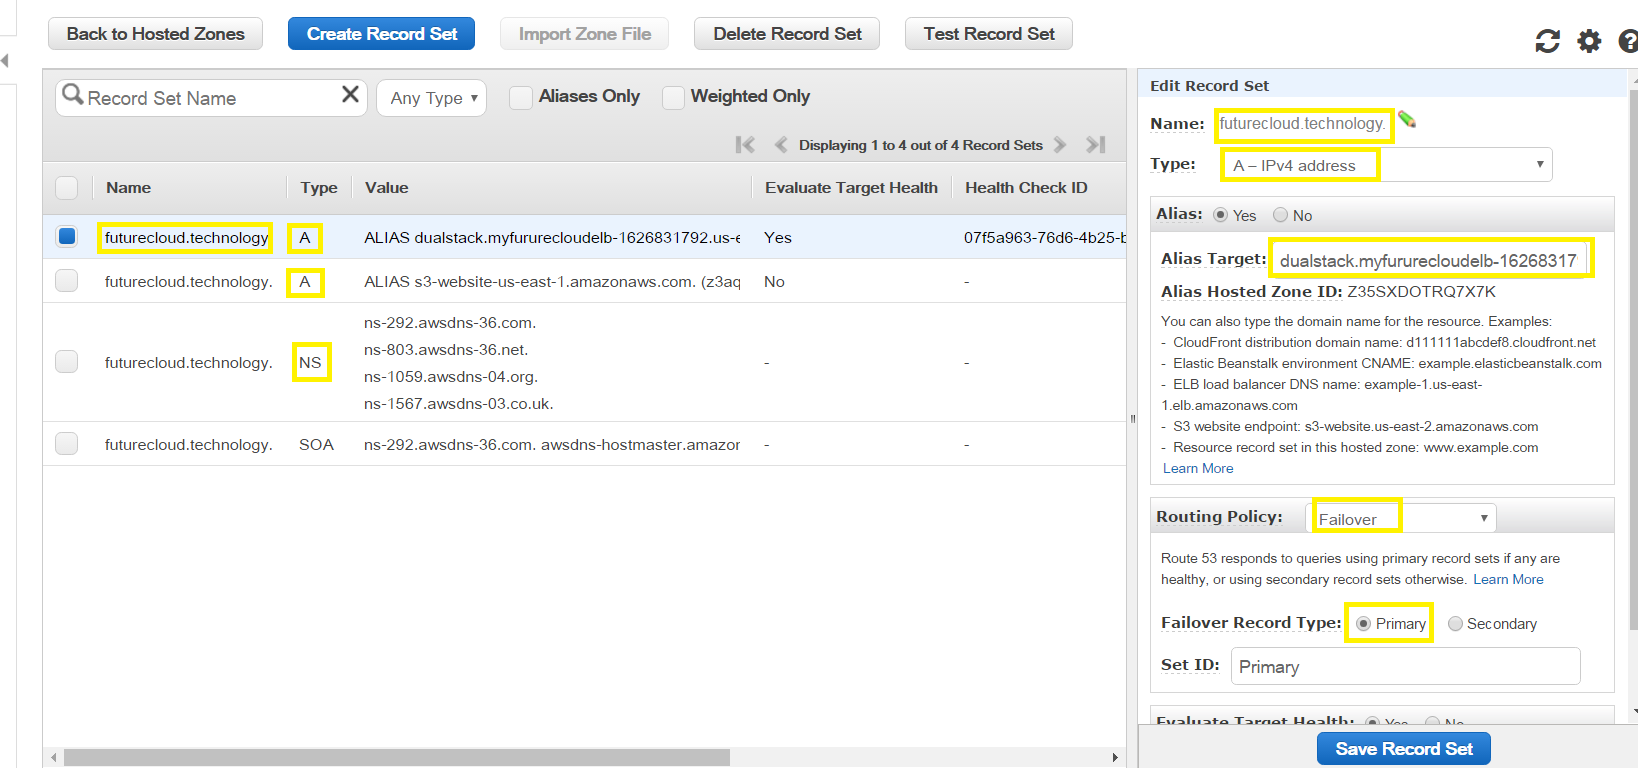
Task: Open the record Type dropdown (A – IPv4 address)
Action: point(1386,165)
